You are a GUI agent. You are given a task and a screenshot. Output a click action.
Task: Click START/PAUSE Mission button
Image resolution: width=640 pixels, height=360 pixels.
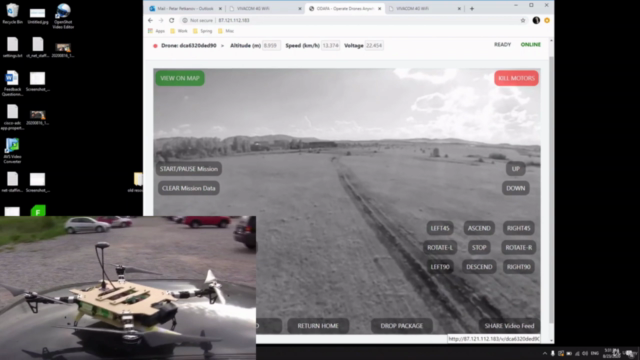click(189, 169)
